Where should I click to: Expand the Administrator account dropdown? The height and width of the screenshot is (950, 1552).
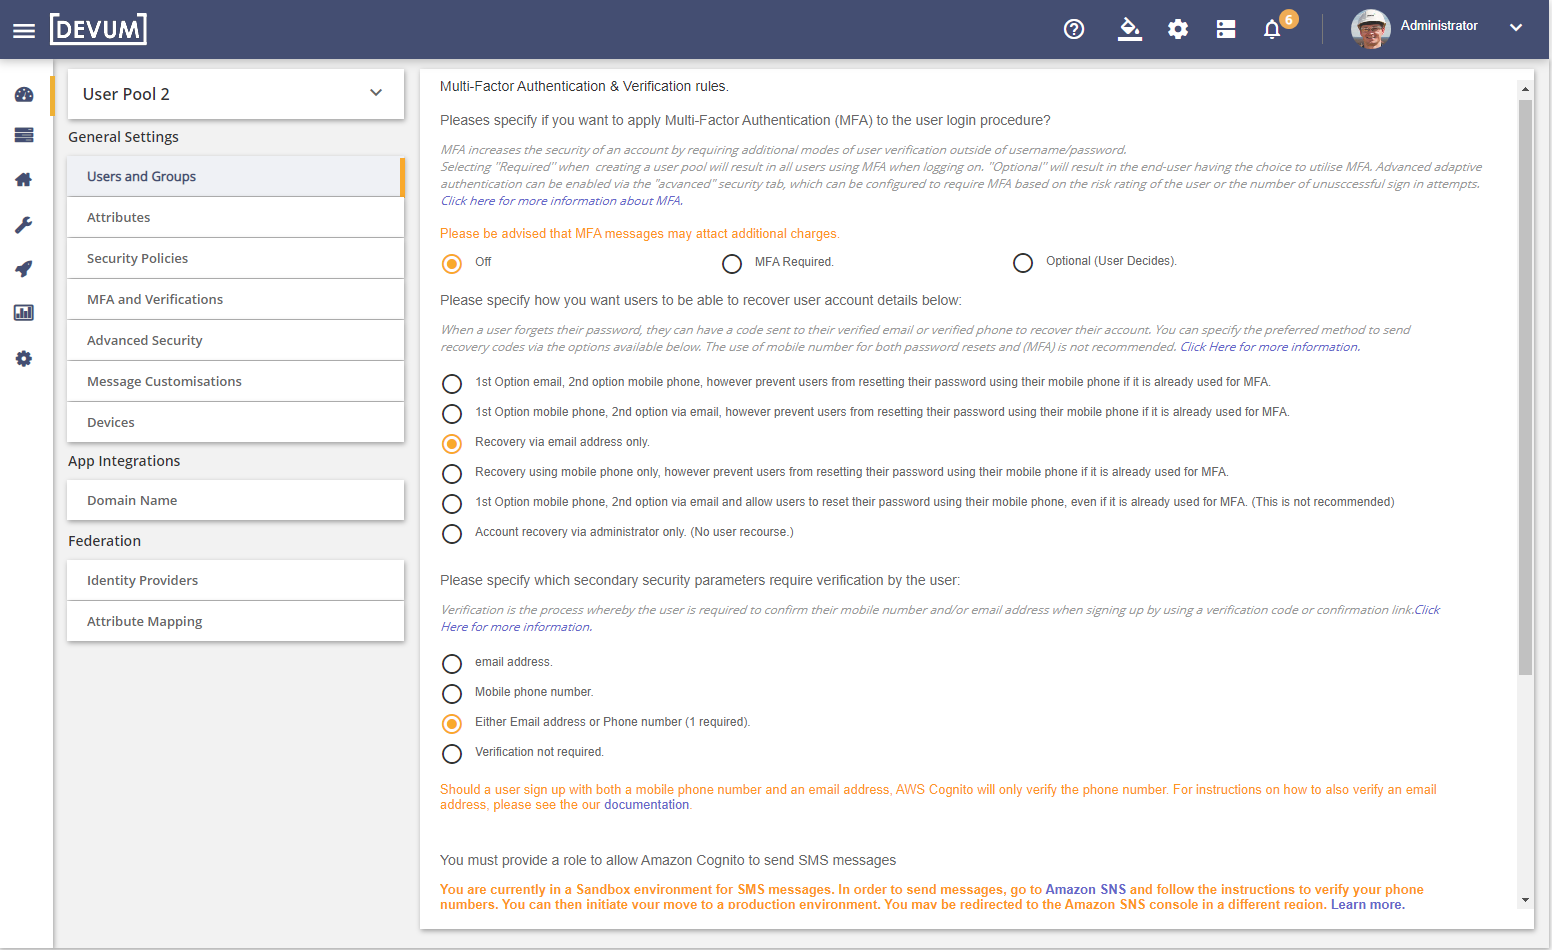click(x=1516, y=28)
